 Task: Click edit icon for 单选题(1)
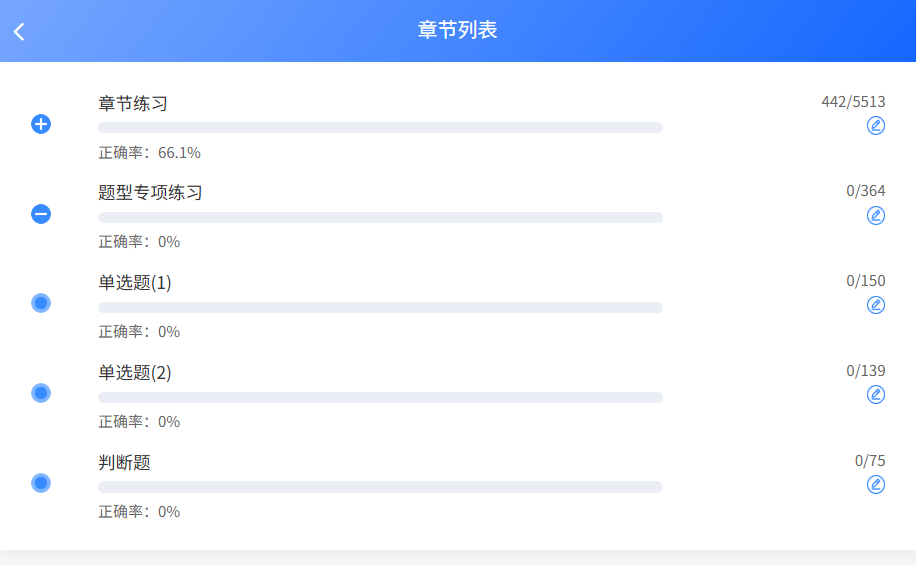click(x=876, y=305)
